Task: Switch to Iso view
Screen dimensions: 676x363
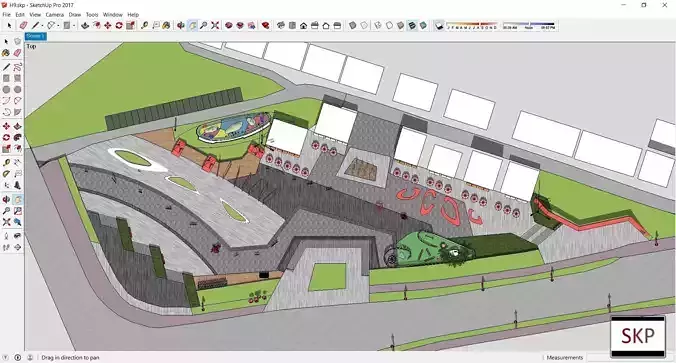Action: coord(281,25)
